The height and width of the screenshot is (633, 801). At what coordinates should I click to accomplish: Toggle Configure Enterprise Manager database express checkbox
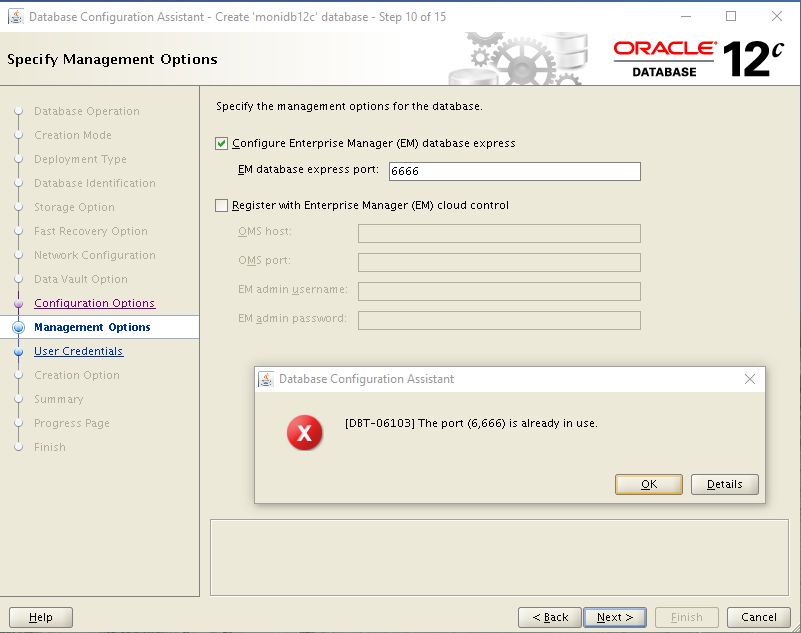coord(221,144)
